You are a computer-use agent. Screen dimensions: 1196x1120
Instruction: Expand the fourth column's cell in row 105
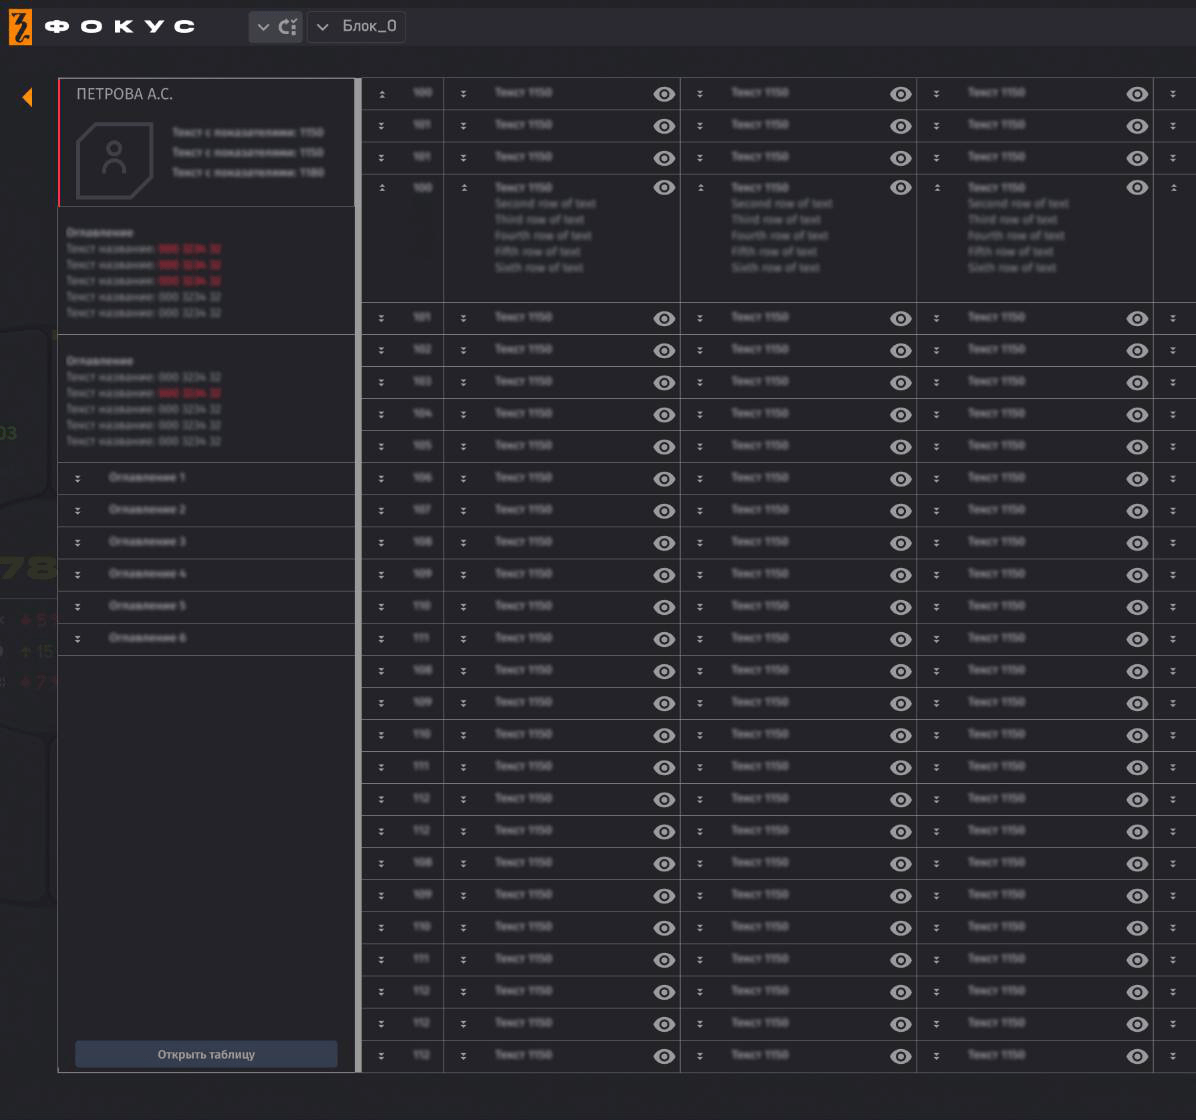[1173, 446]
